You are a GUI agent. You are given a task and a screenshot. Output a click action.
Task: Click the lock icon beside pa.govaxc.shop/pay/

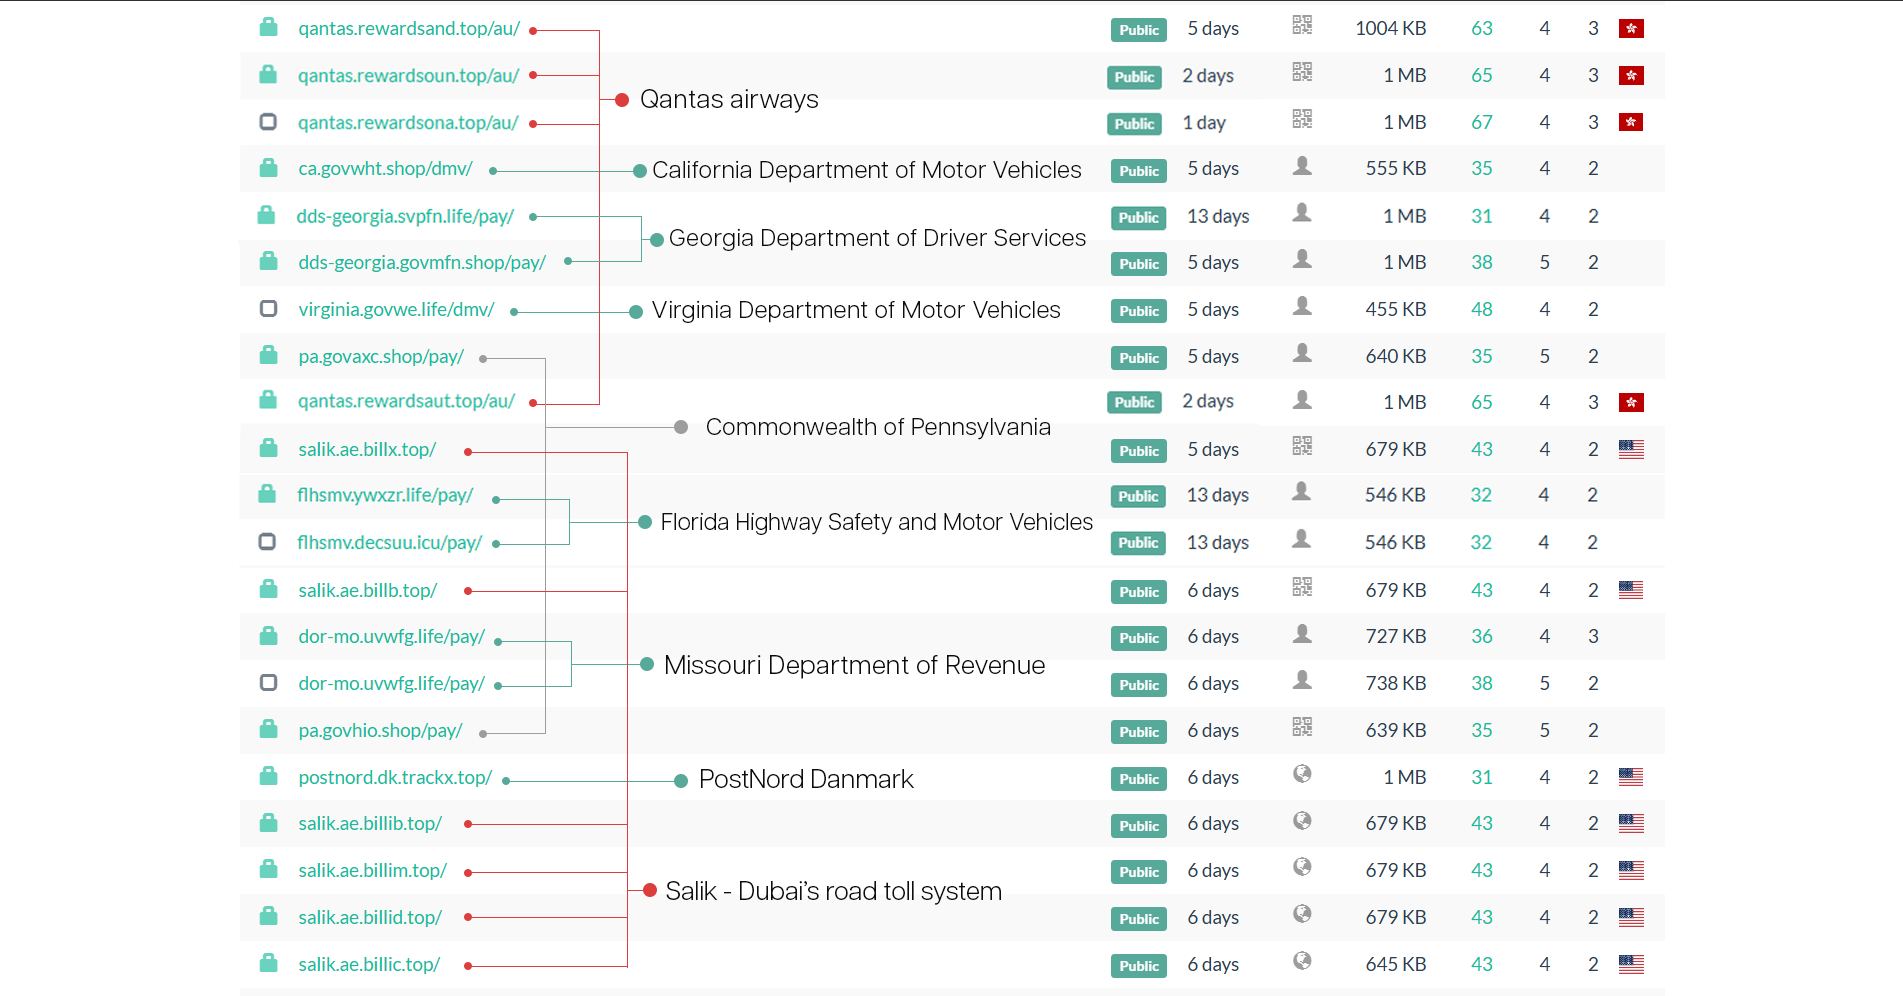pos(268,354)
